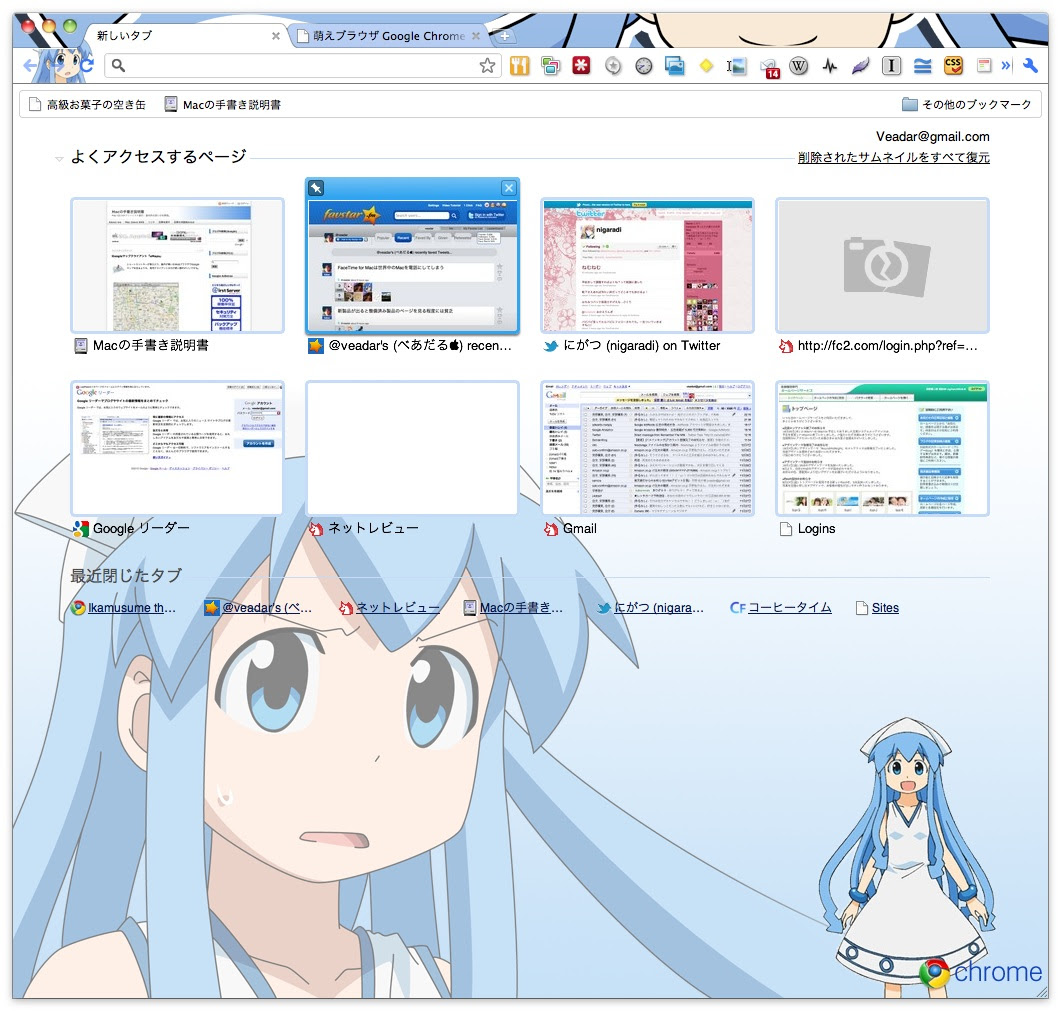Open the Logins page thumbnail
This screenshot has width=1061, height=1011.
882,448
